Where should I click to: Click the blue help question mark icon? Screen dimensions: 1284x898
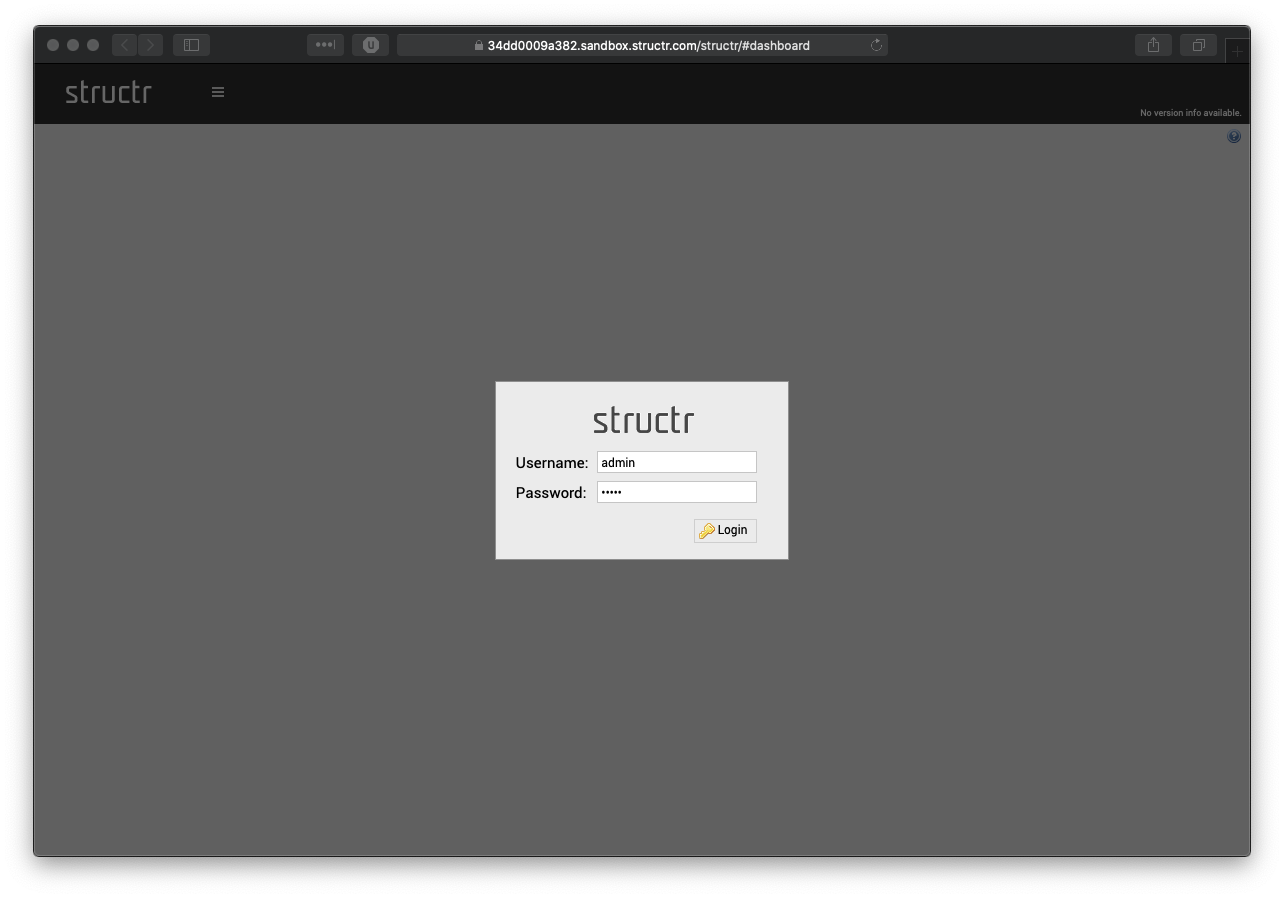click(1234, 137)
